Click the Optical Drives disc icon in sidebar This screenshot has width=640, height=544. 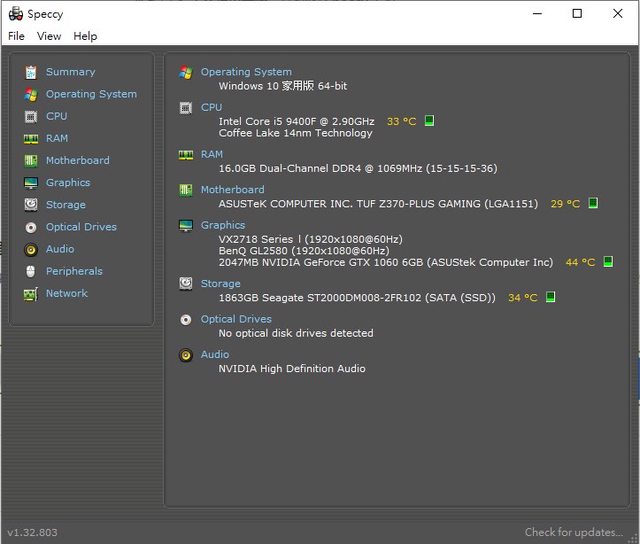(31, 227)
